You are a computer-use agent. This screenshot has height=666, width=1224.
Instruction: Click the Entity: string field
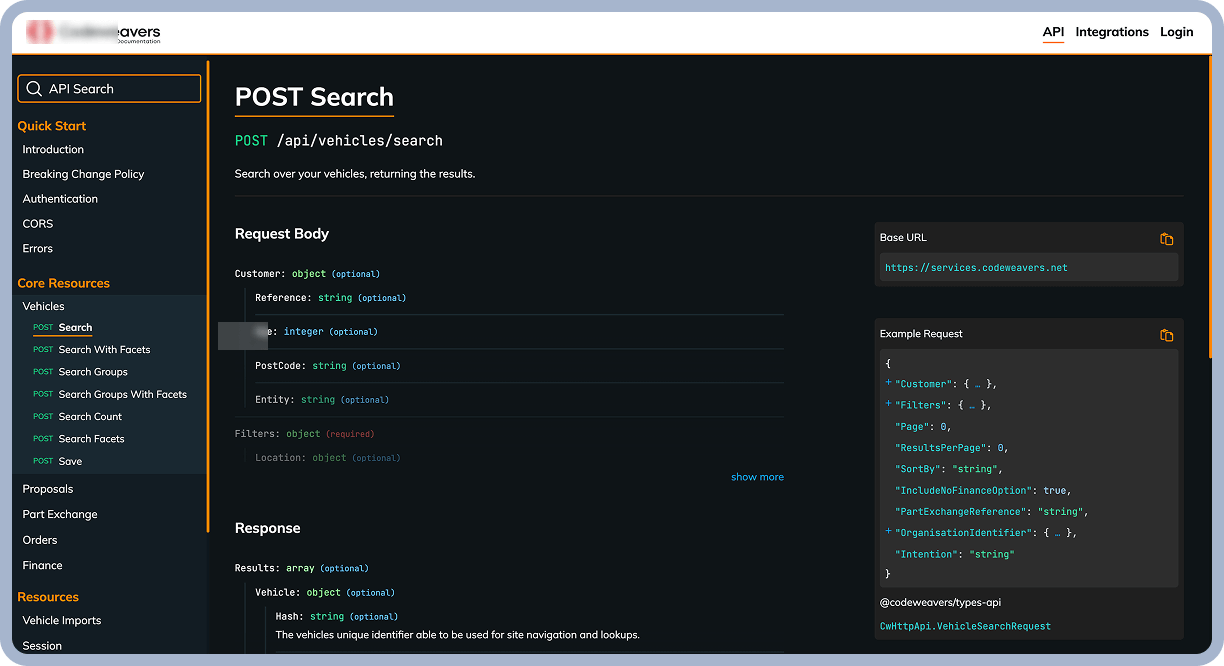click(x=322, y=400)
